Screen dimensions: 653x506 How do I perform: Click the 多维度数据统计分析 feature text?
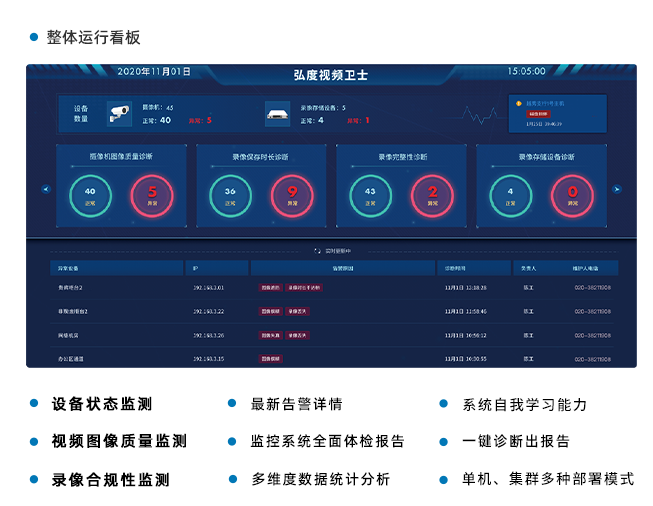(x=321, y=479)
